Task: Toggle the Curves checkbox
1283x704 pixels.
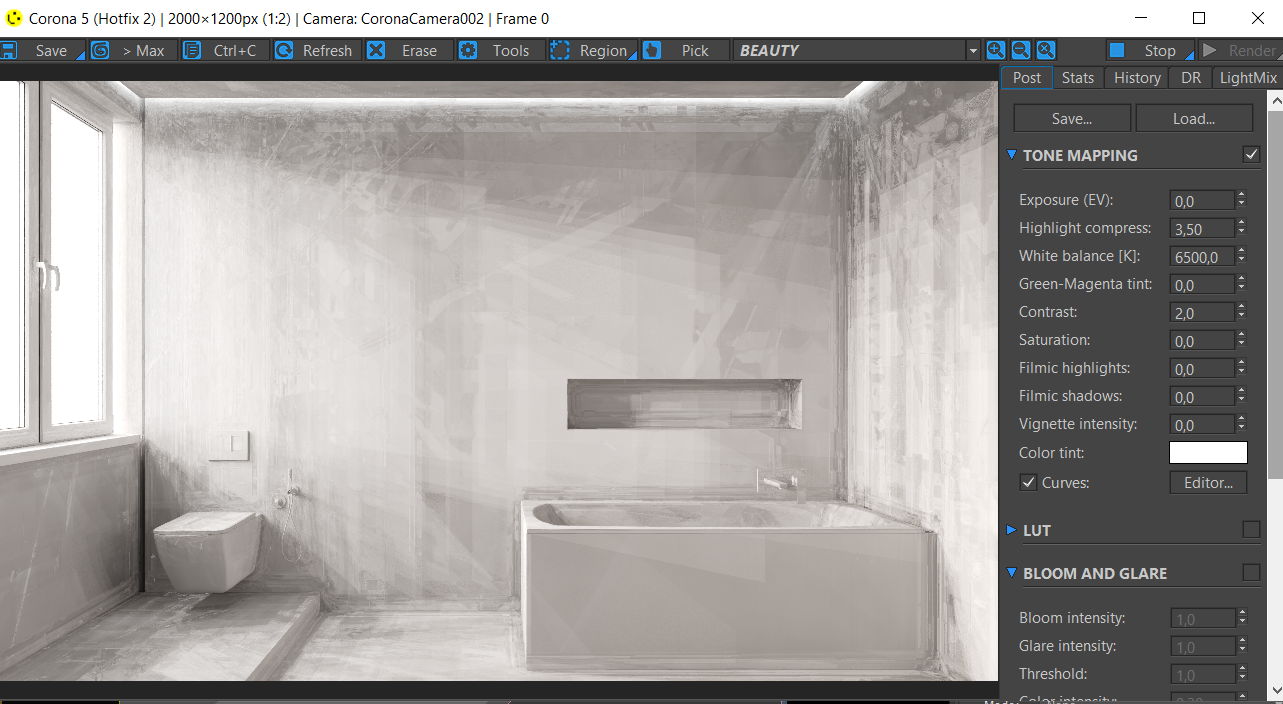Action: pos(1028,482)
